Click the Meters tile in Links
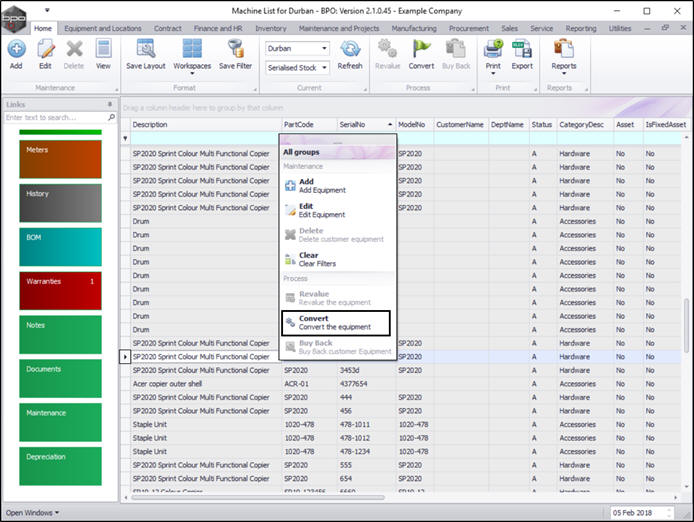 tap(60, 160)
